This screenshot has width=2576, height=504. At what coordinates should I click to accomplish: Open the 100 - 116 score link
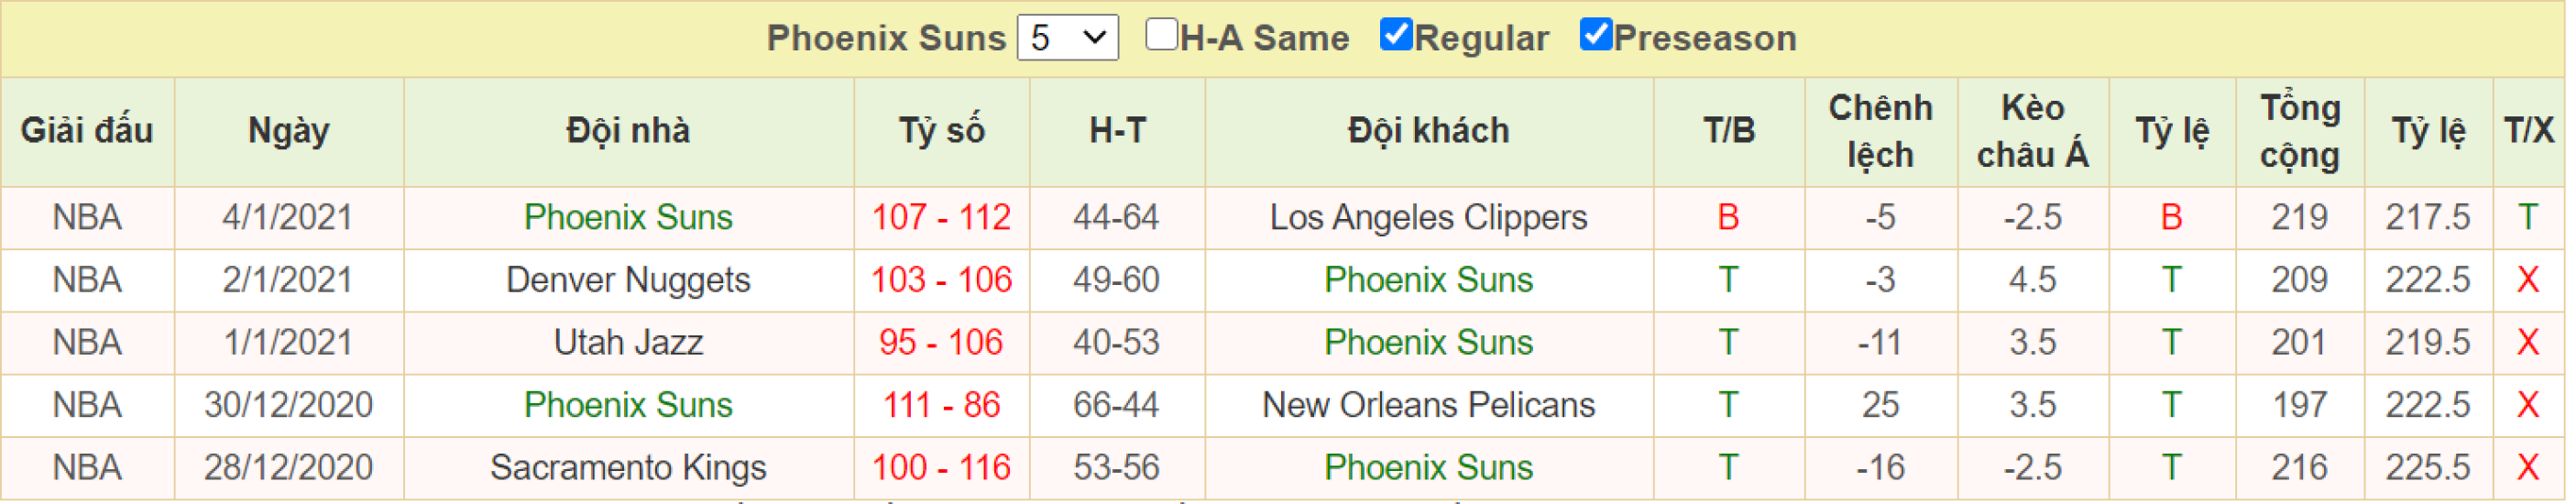pos(941,467)
